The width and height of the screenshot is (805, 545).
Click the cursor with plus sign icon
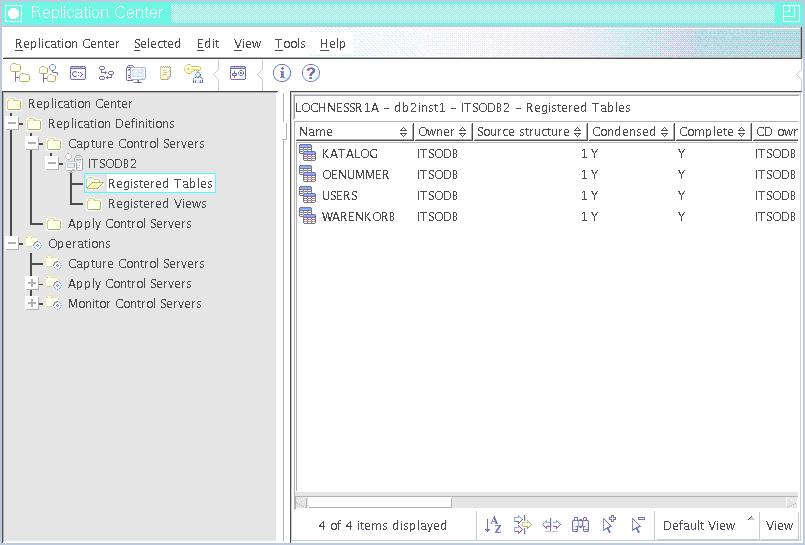609,525
